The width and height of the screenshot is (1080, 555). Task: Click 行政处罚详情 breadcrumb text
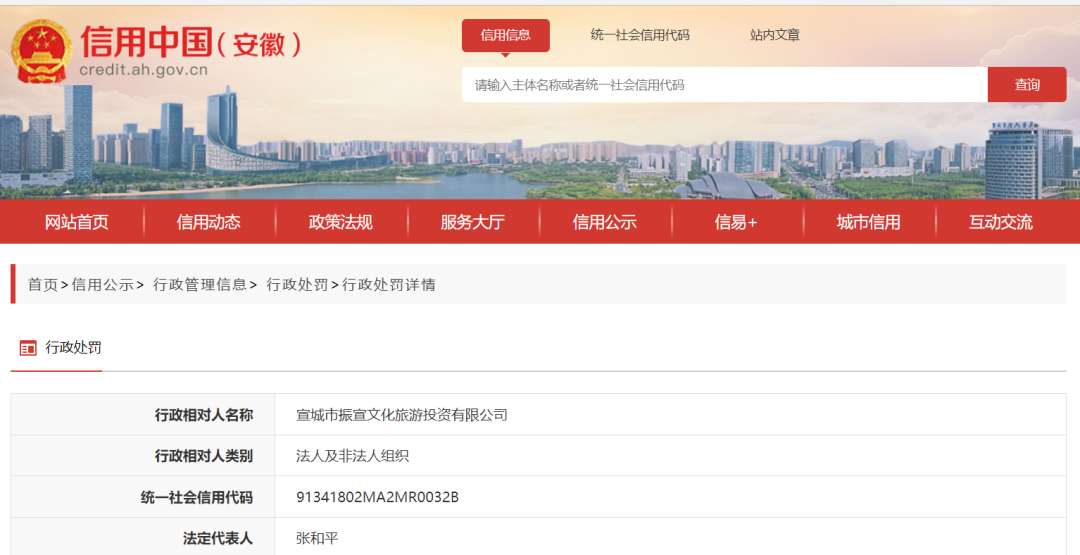pyautogui.click(x=388, y=284)
